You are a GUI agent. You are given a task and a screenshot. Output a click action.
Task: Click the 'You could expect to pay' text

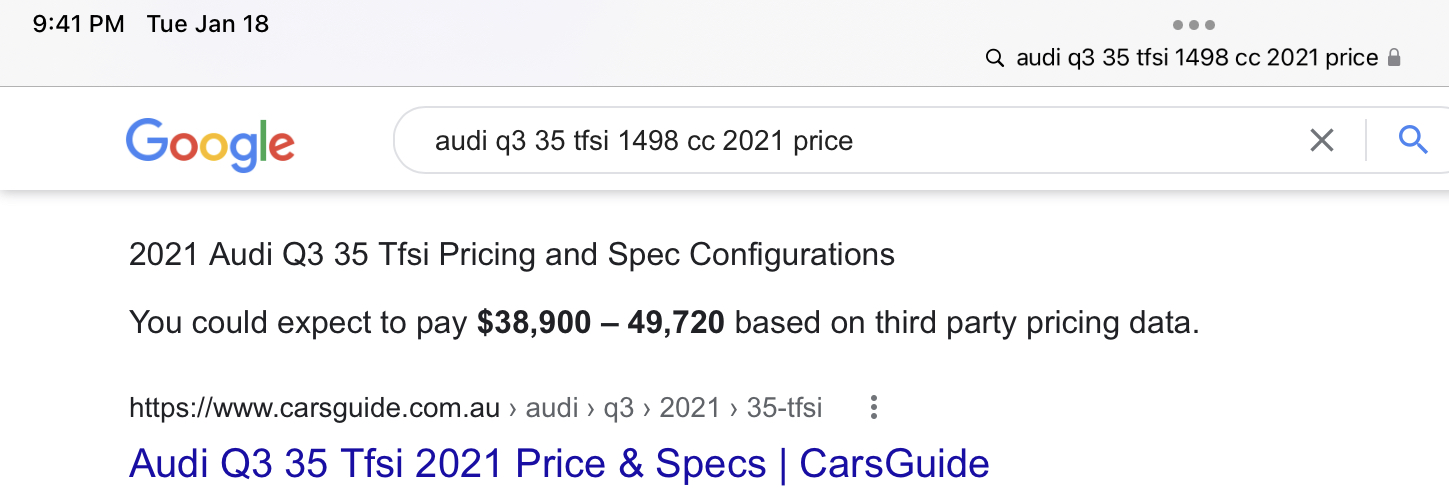click(x=298, y=323)
